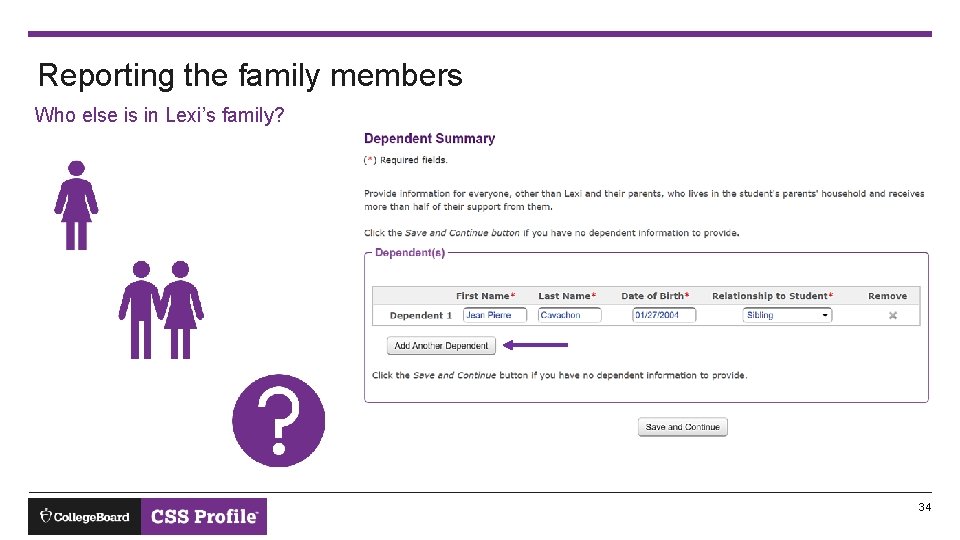960x540 pixels.
Task: Click the Dependent Summary heading
Action: point(429,139)
